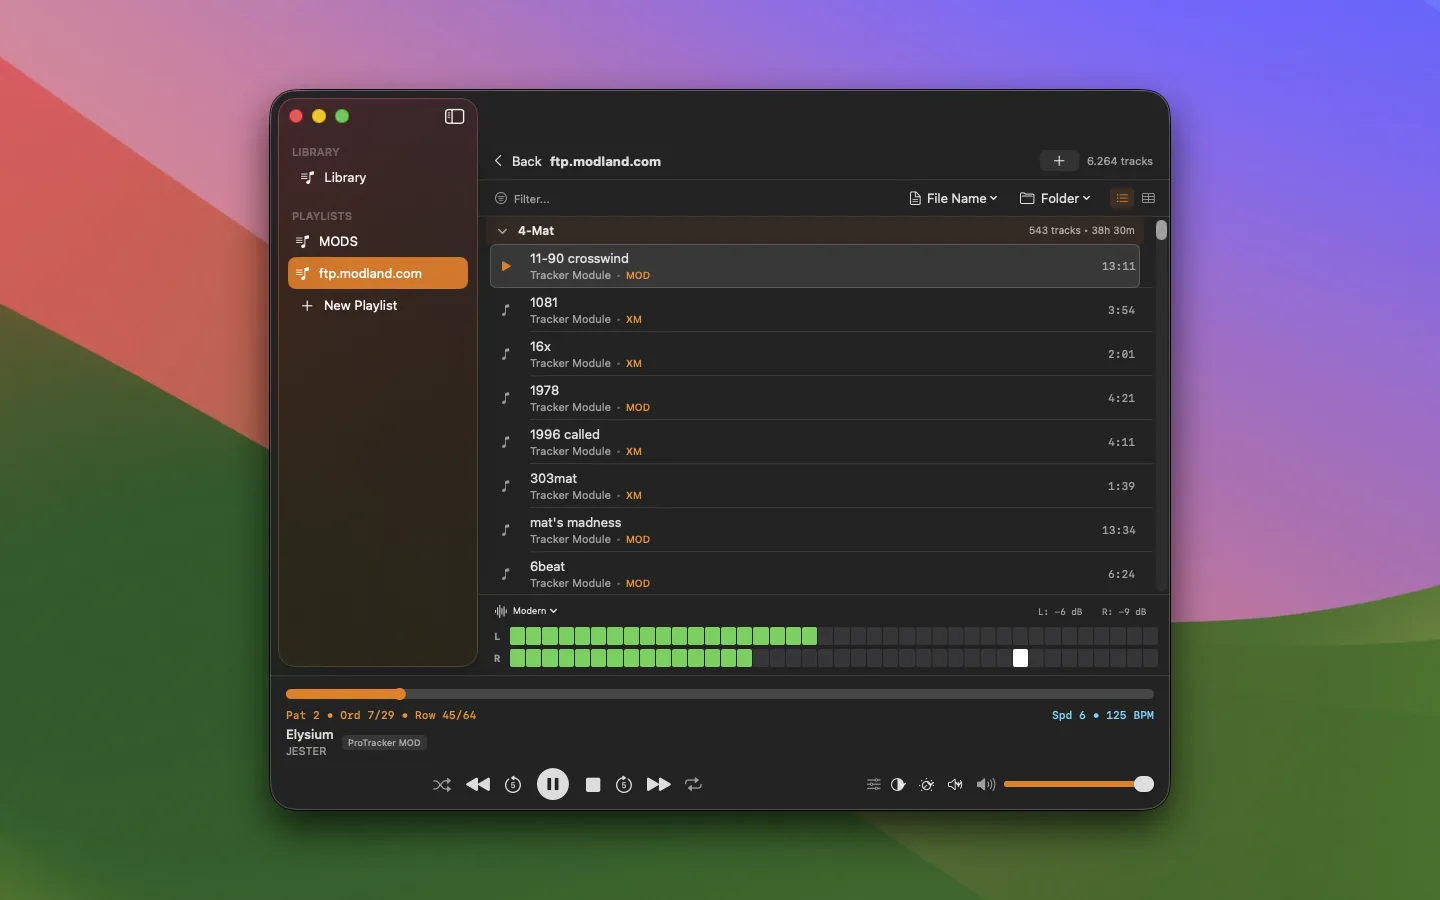Image resolution: width=1440 pixels, height=900 pixels.
Task: Open the Modern visualizer style dropdown
Action: (535, 611)
